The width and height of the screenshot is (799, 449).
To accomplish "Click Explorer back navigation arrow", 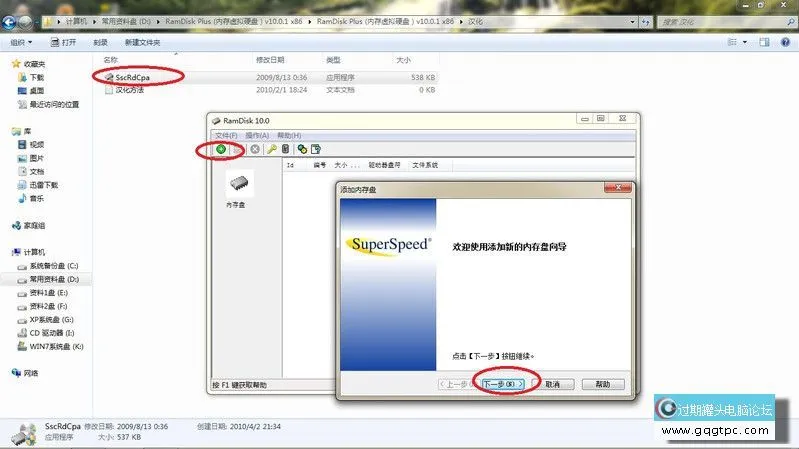I will coord(9,22).
